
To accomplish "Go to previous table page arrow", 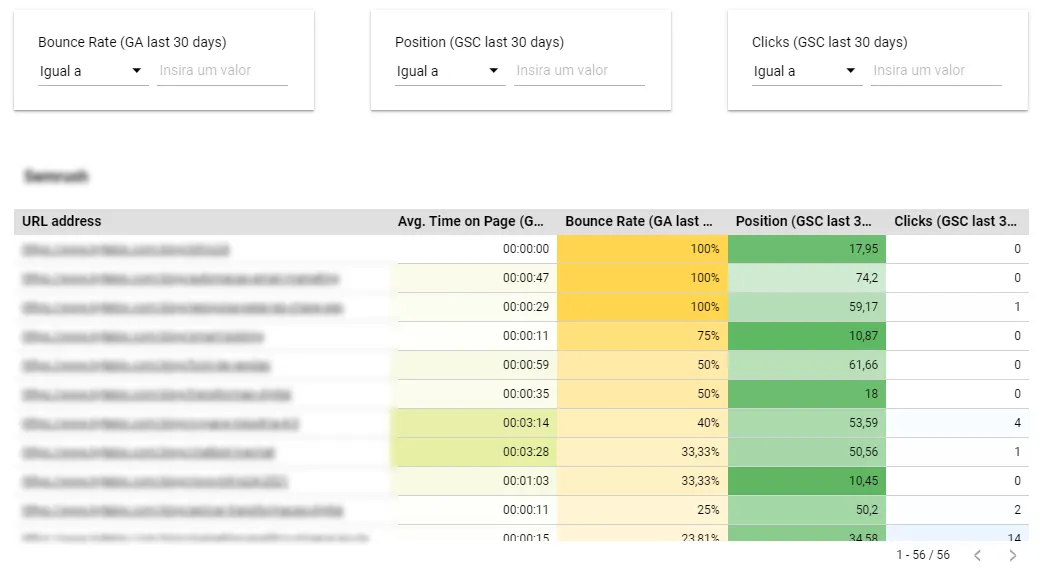I will coord(978,555).
